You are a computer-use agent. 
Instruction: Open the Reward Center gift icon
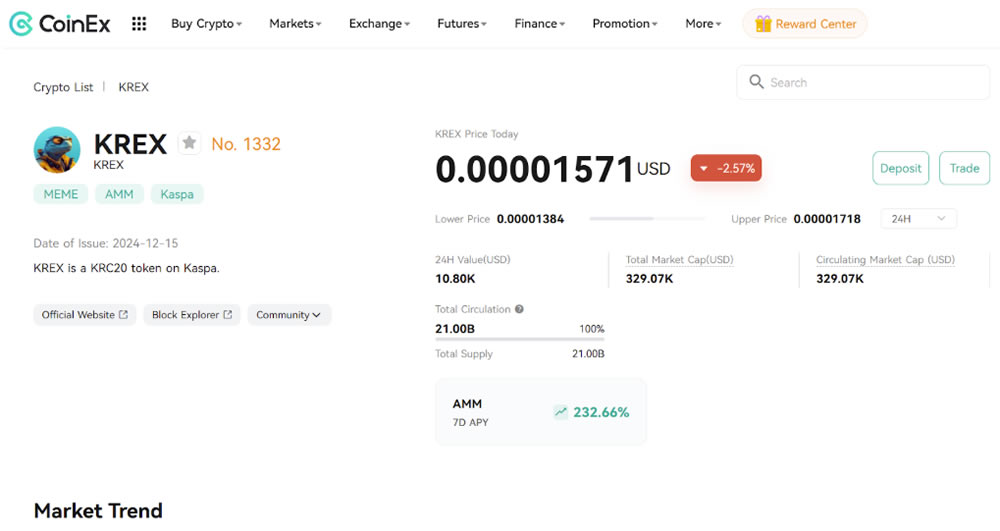click(x=763, y=24)
